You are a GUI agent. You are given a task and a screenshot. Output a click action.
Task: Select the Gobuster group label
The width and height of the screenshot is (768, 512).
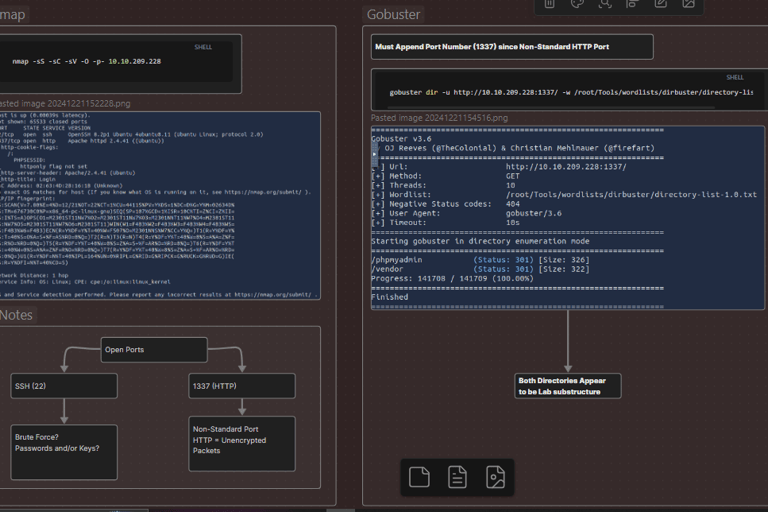394,15
